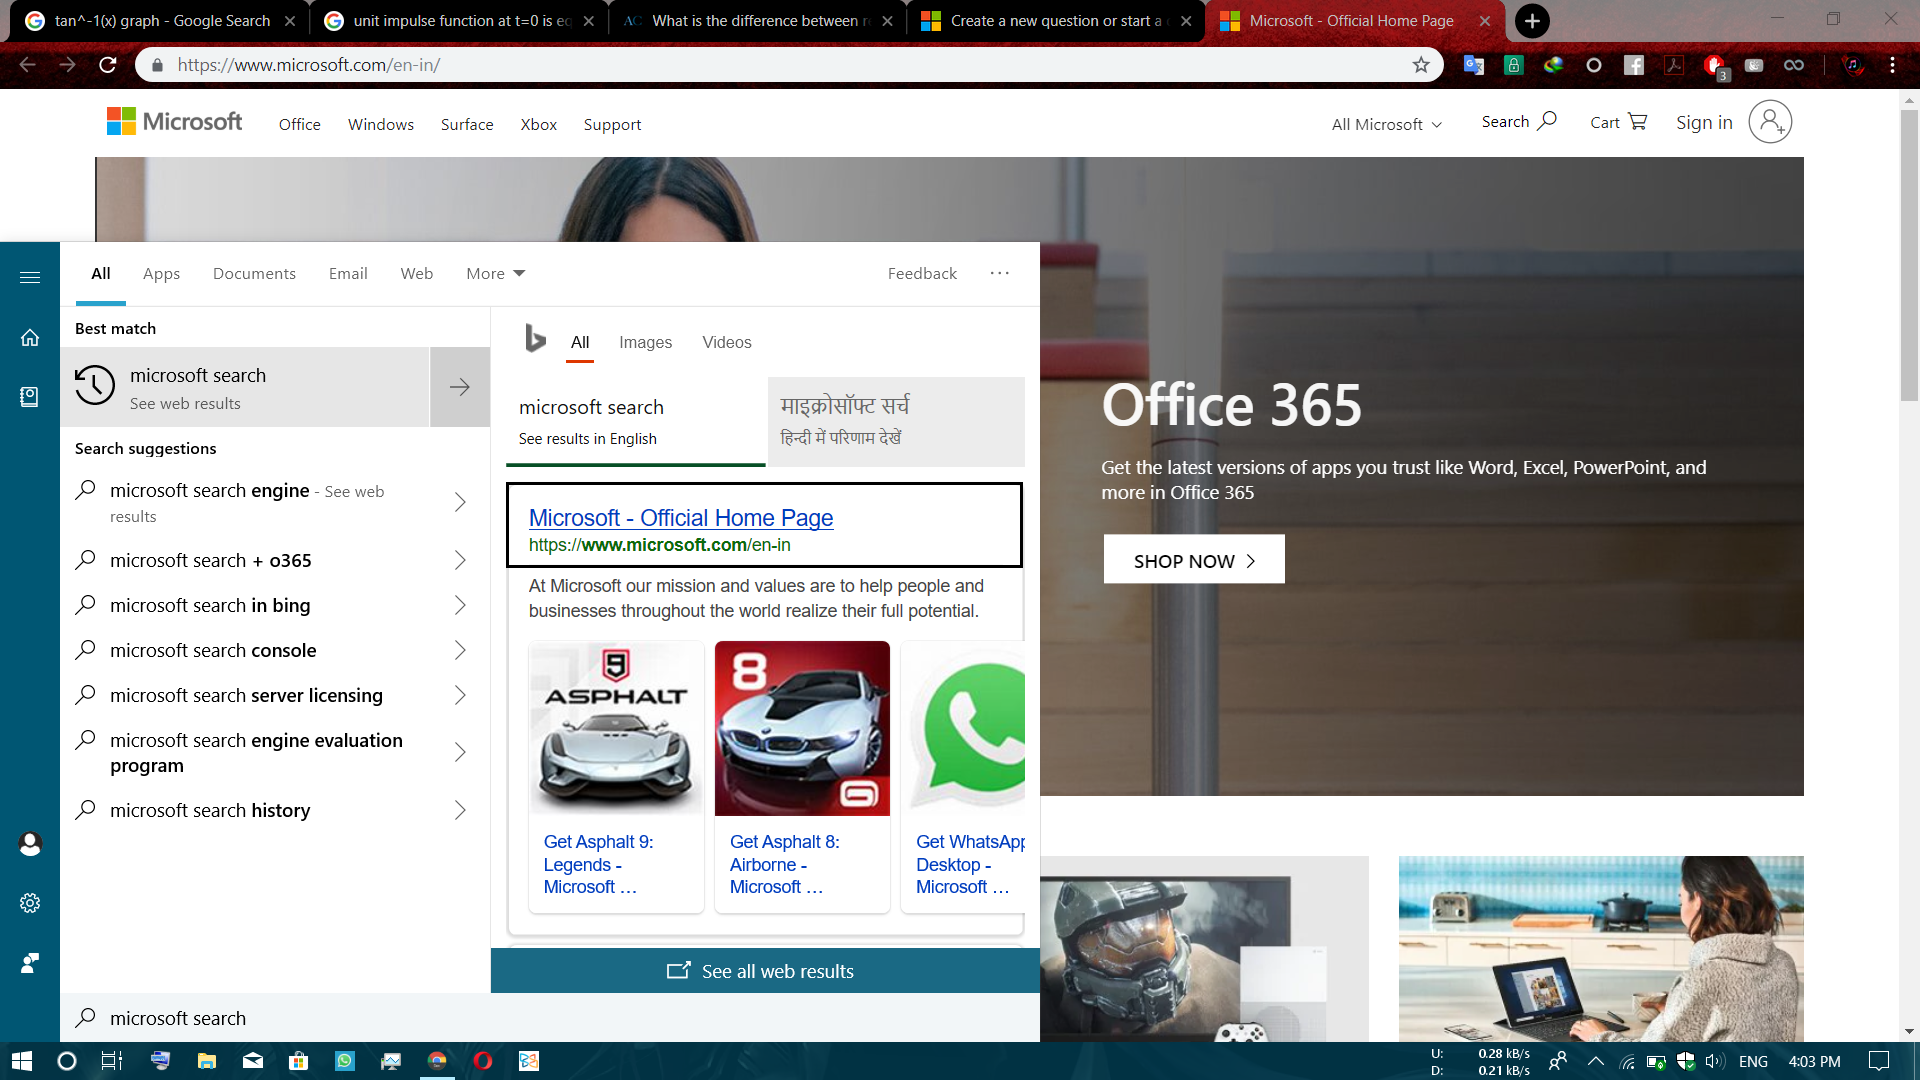Open Microsoft - Official Home Page link
The width and height of the screenshot is (1920, 1080).
pyautogui.click(x=680, y=518)
